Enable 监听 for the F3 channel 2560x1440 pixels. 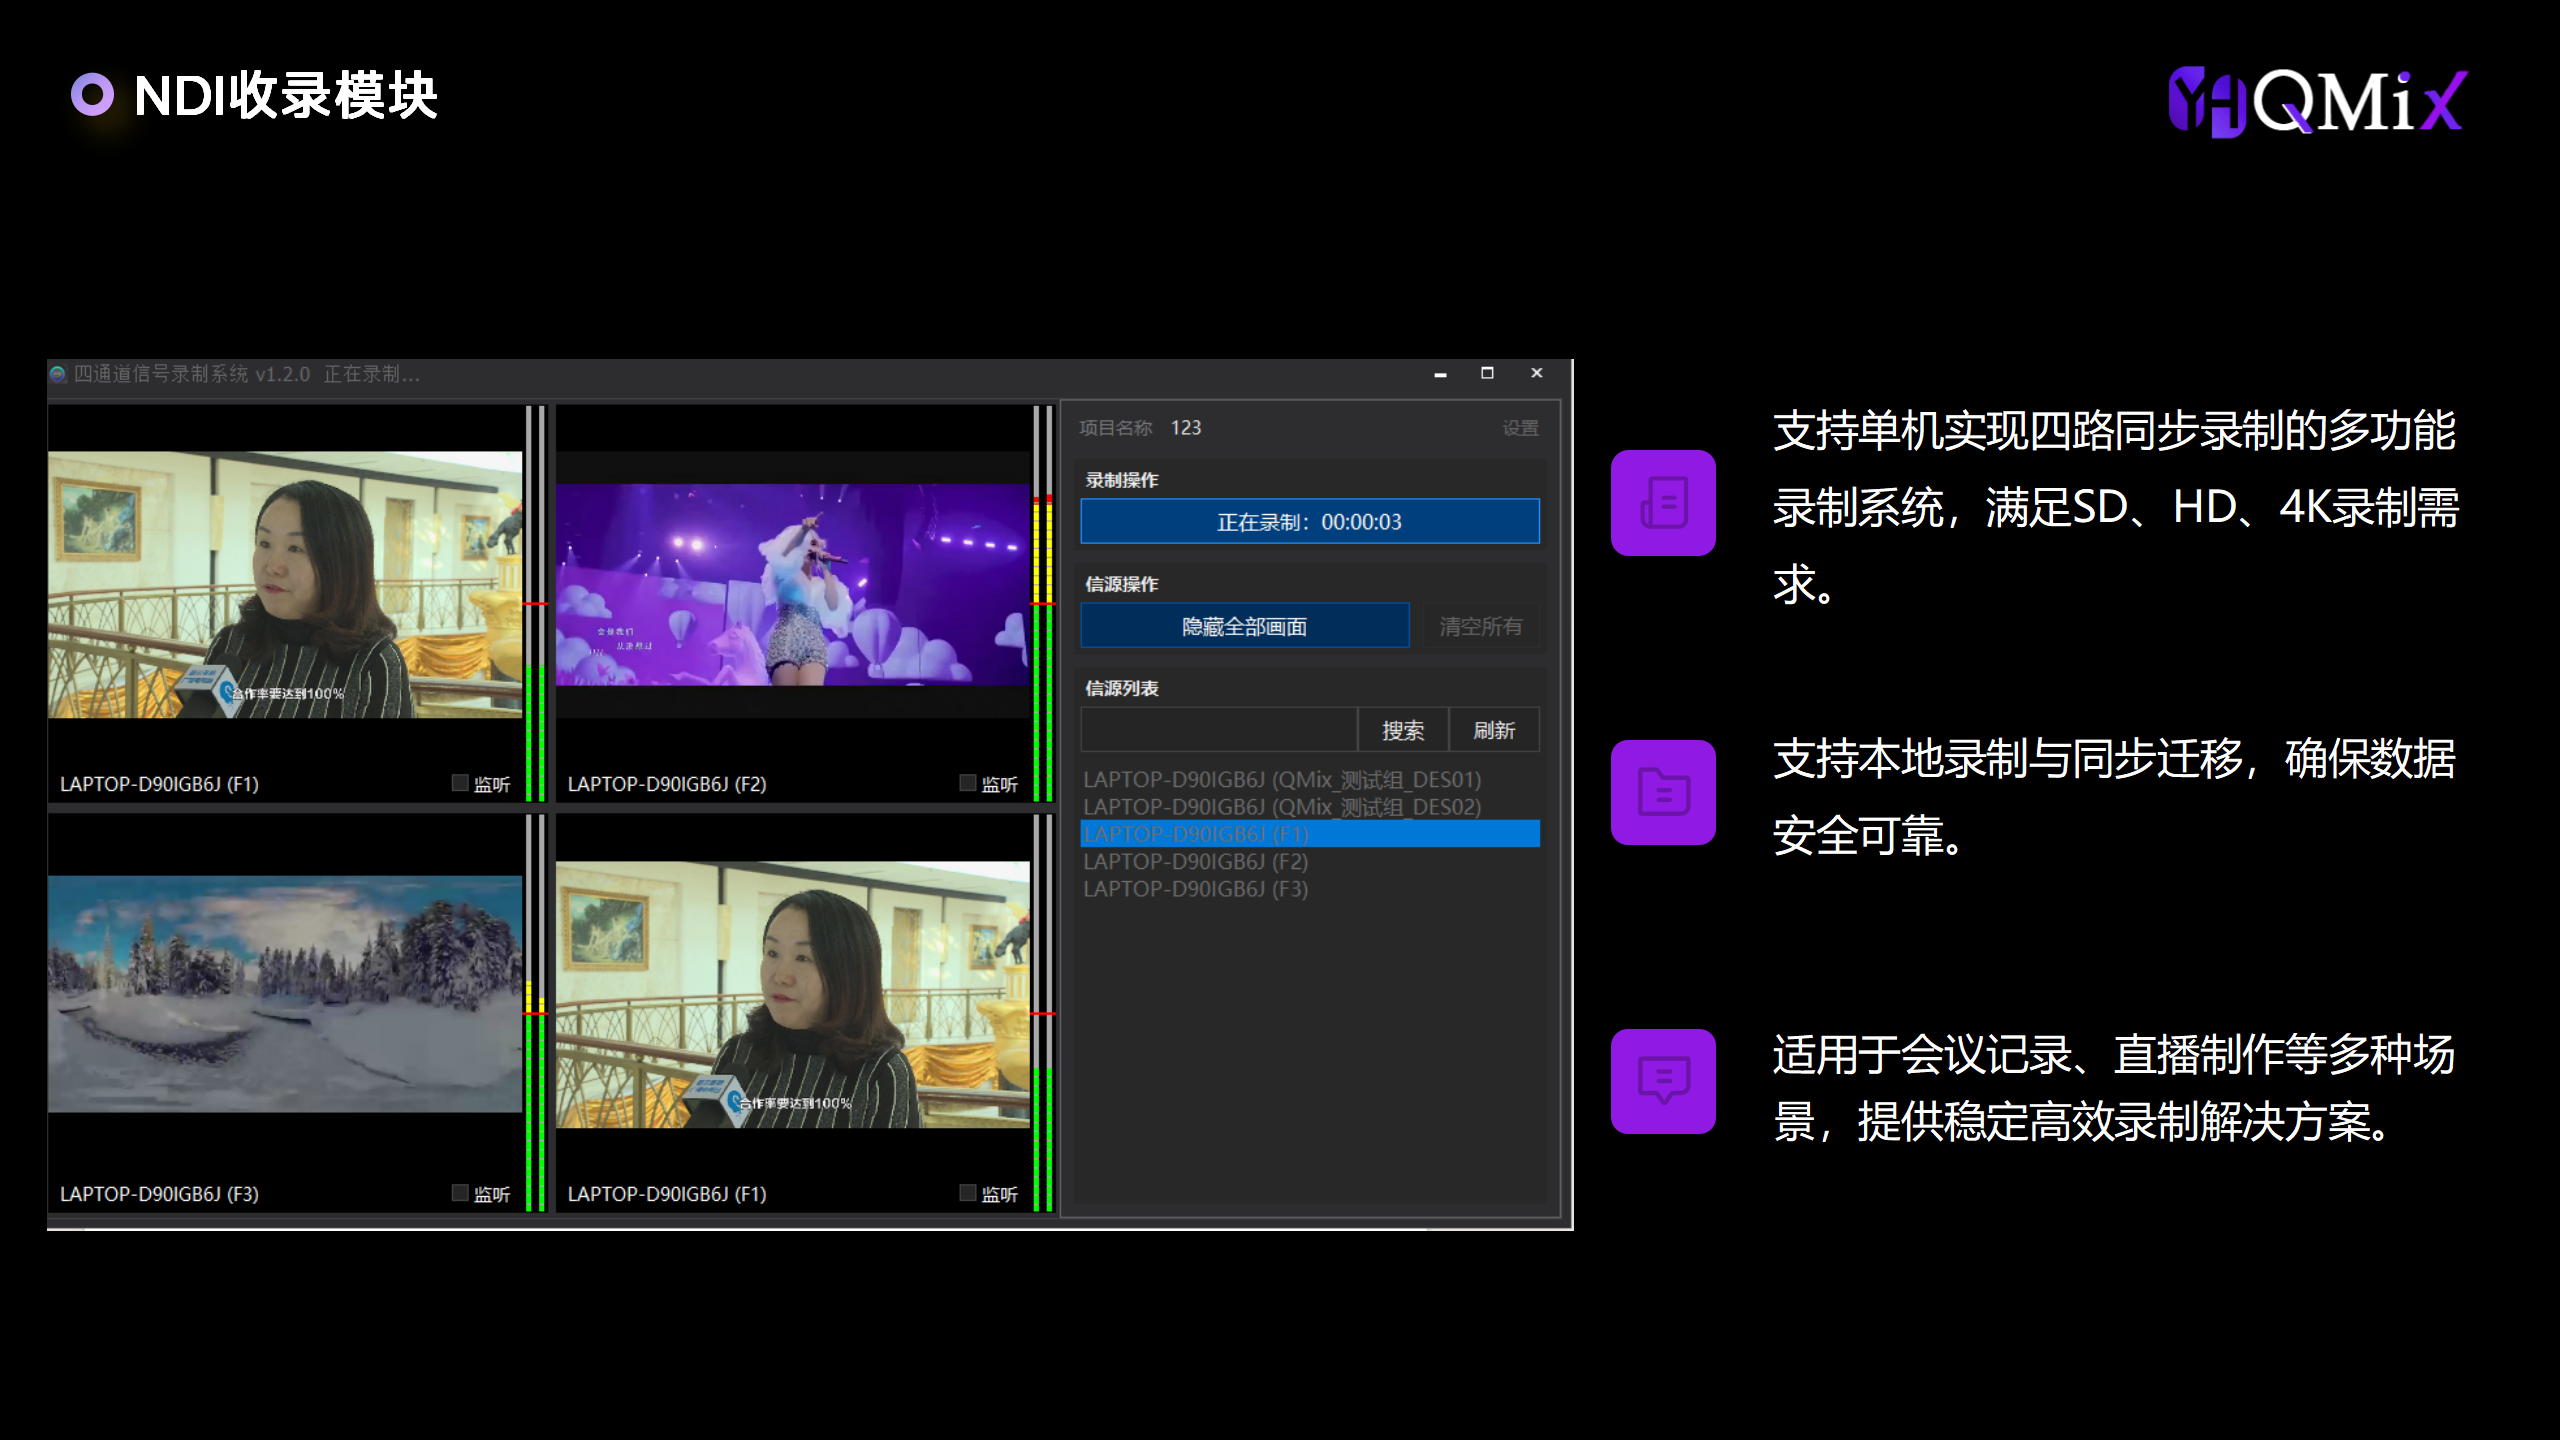460,1193
